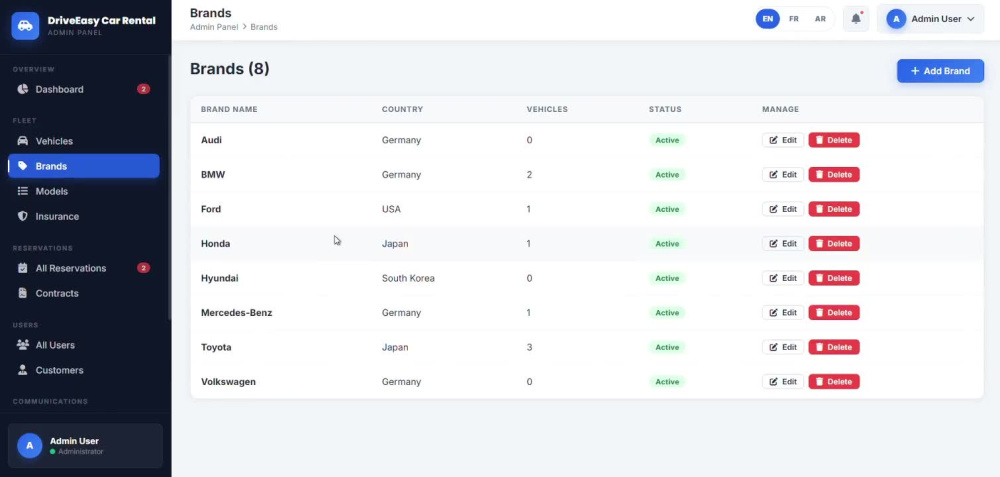Delete the BMW brand
Viewport: 1000px width, 477px height.
tap(834, 174)
